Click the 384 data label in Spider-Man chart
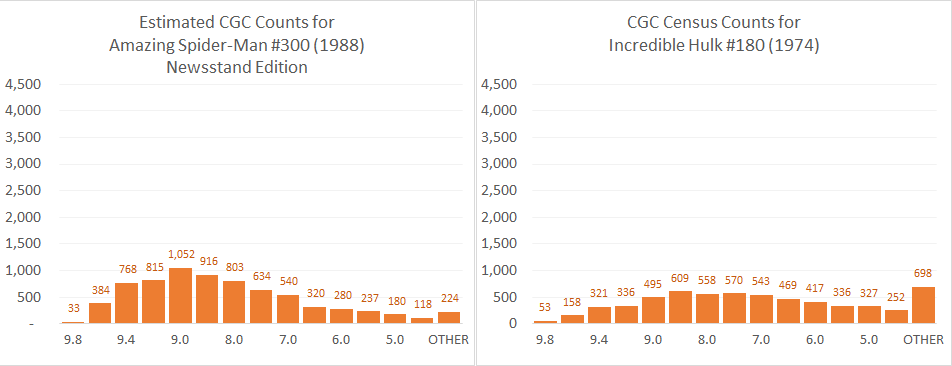The width and height of the screenshot is (952, 366). [x=100, y=290]
